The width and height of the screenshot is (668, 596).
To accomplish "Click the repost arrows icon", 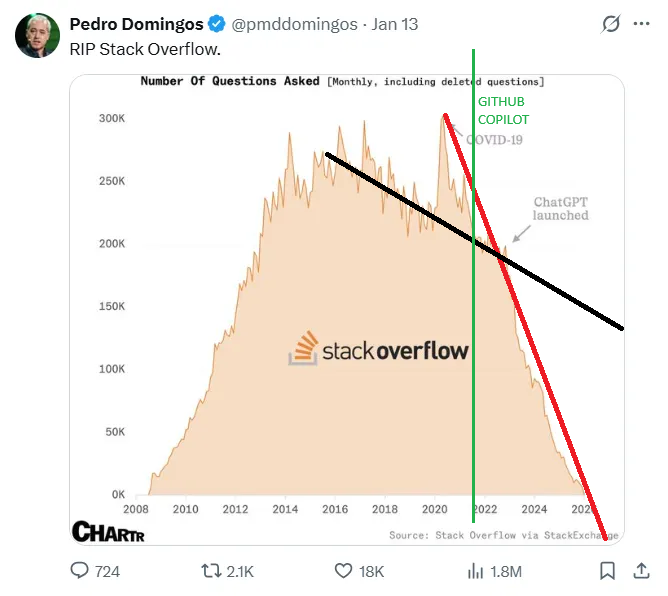I will [210, 570].
